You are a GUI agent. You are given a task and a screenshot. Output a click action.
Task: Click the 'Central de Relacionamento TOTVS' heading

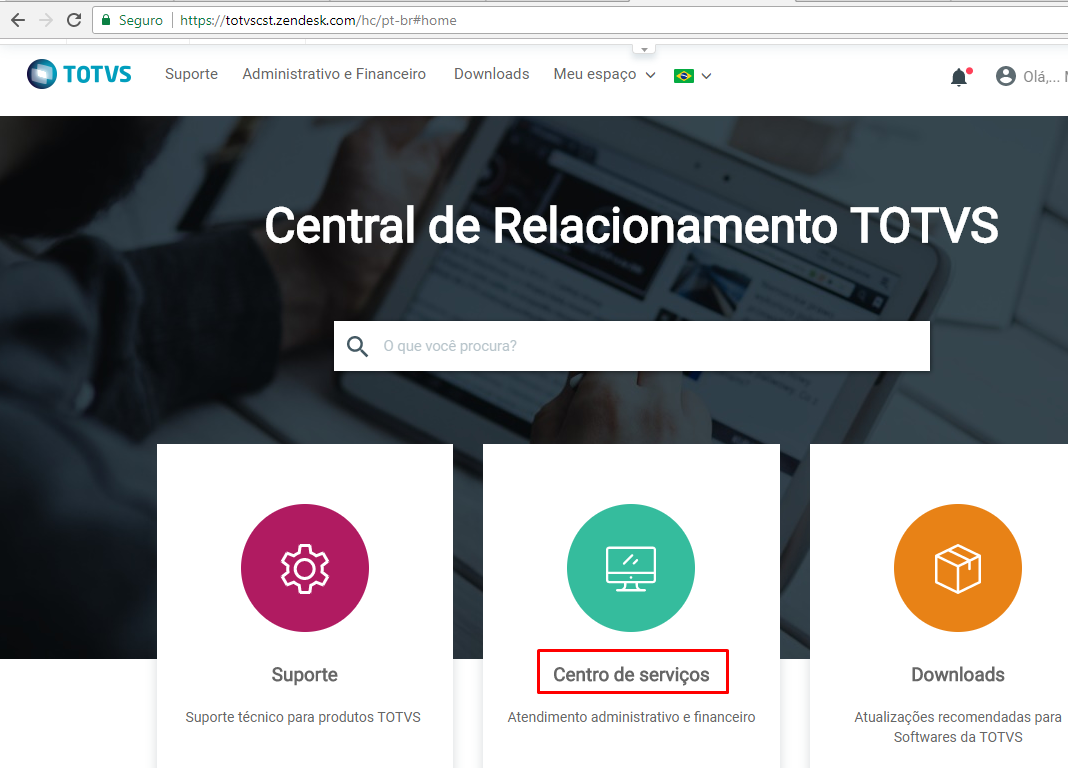[x=631, y=225]
